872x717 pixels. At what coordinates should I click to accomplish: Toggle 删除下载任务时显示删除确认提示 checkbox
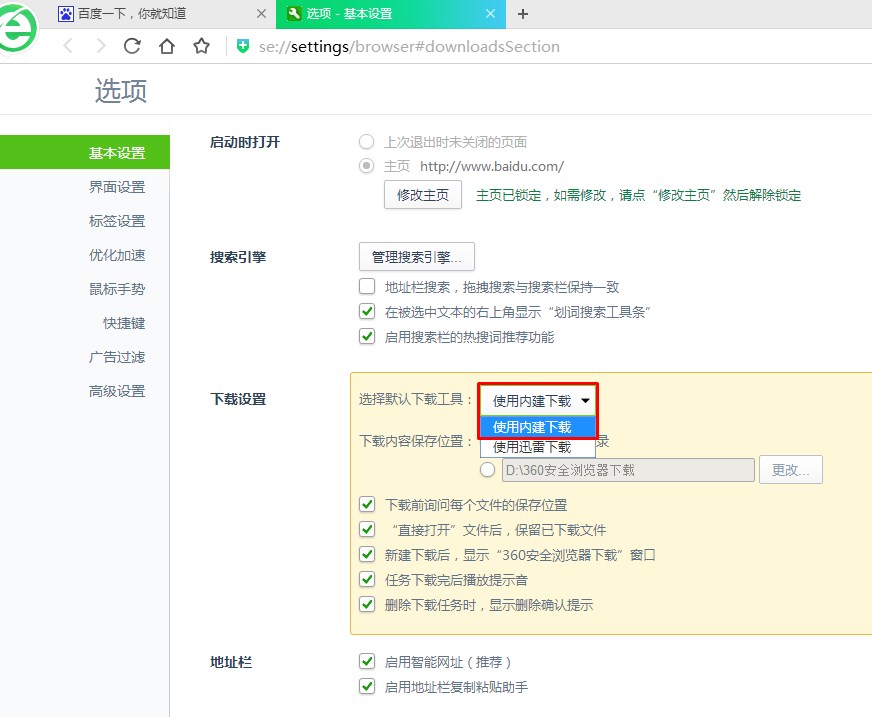(367, 605)
